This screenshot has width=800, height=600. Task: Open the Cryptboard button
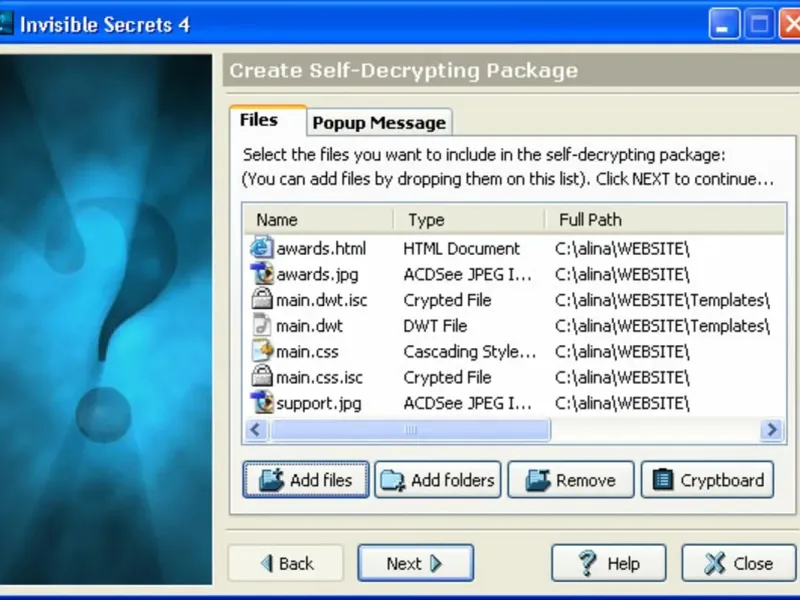[707, 480]
